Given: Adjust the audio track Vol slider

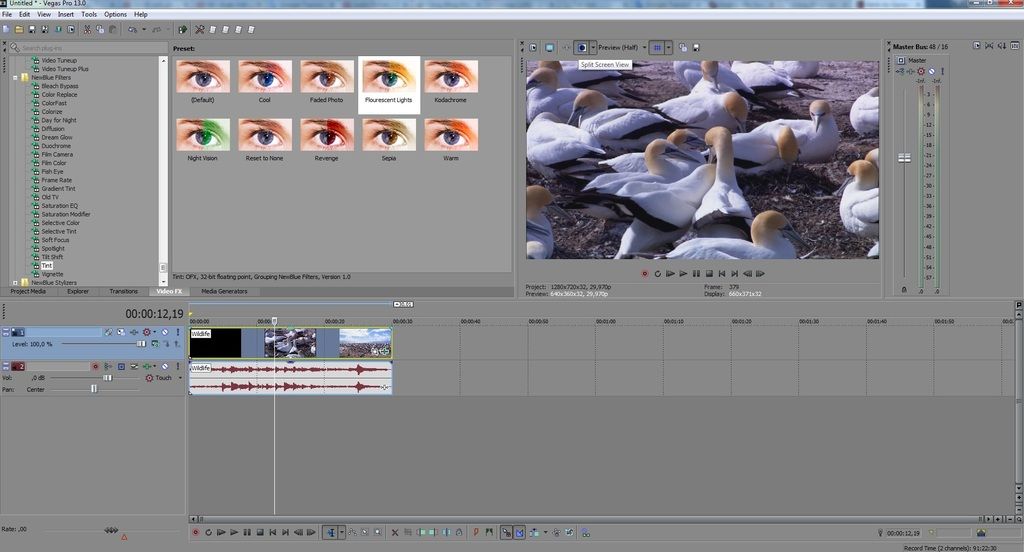Looking at the screenshot, I should 107,378.
